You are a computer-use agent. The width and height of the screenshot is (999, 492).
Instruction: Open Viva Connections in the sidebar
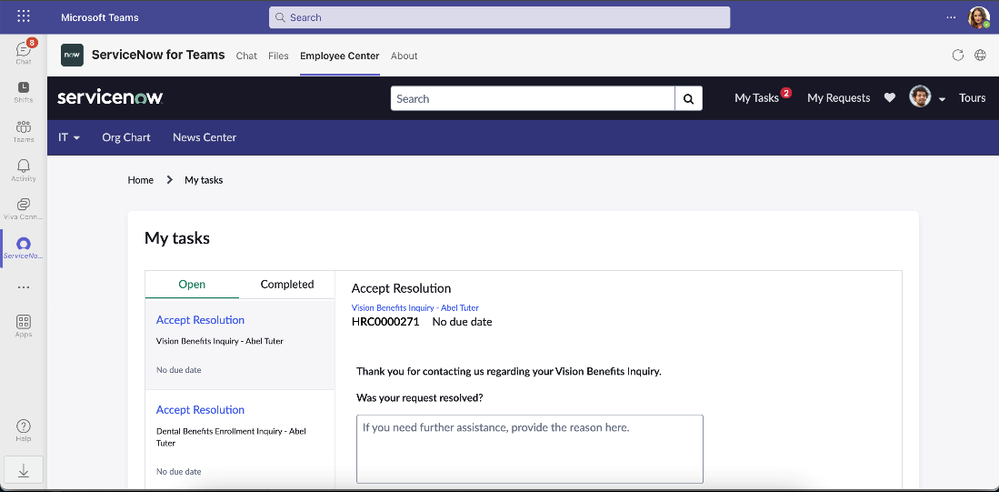click(x=24, y=209)
